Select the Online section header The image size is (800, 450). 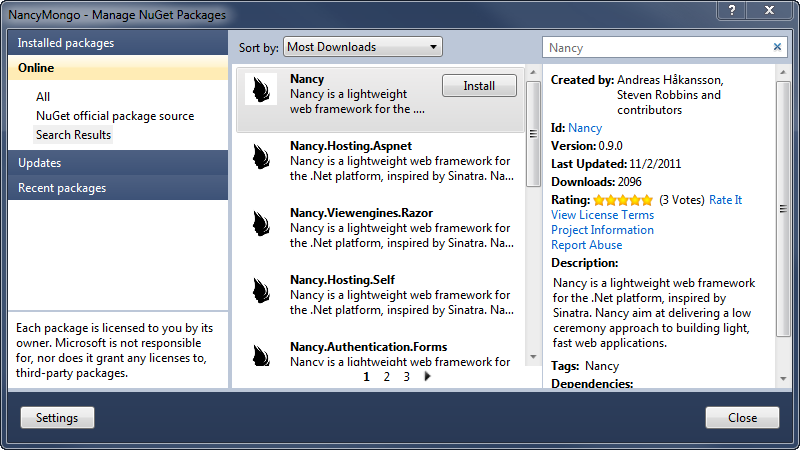coord(118,68)
